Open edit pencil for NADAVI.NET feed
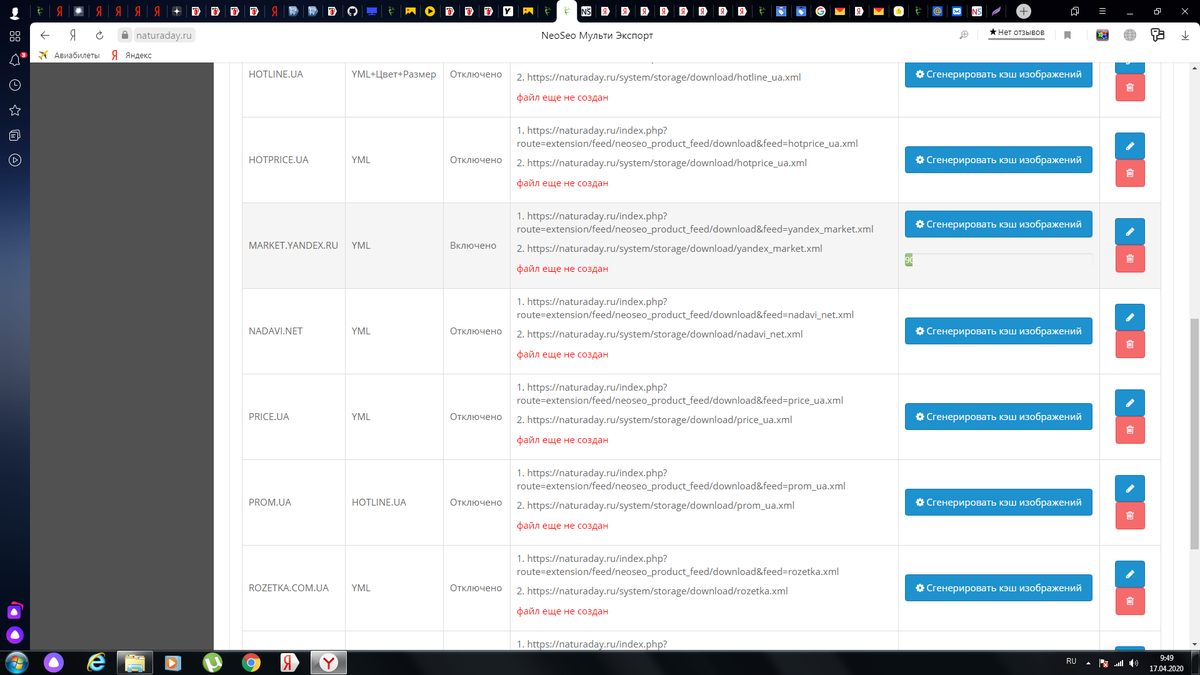This screenshot has height=675, width=1200. pyautogui.click(x=1129, y=317)
